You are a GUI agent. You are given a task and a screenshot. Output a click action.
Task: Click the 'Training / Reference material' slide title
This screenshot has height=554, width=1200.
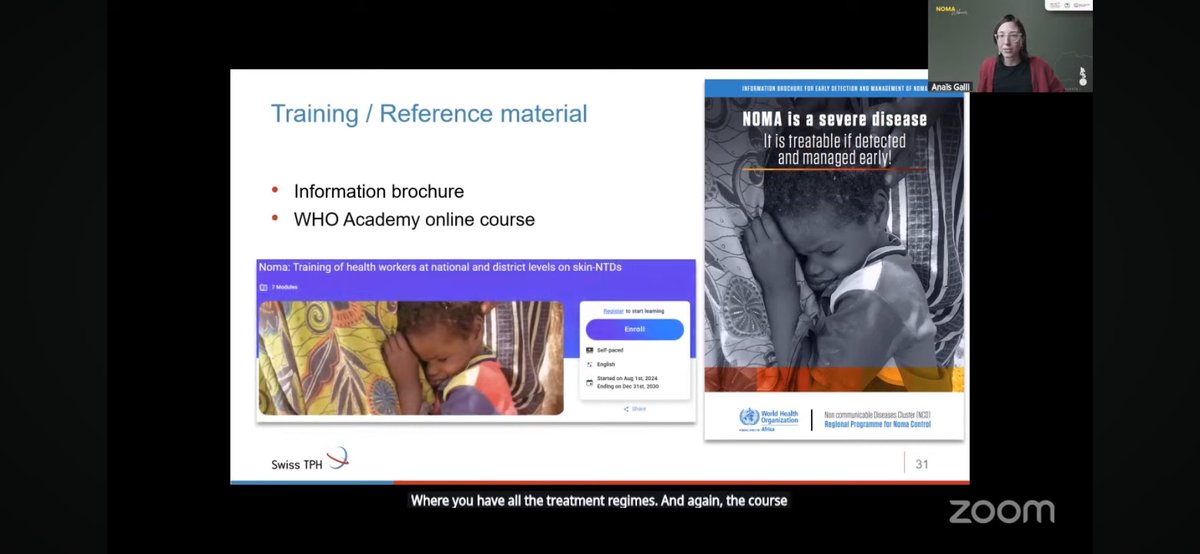pos(429,113)
